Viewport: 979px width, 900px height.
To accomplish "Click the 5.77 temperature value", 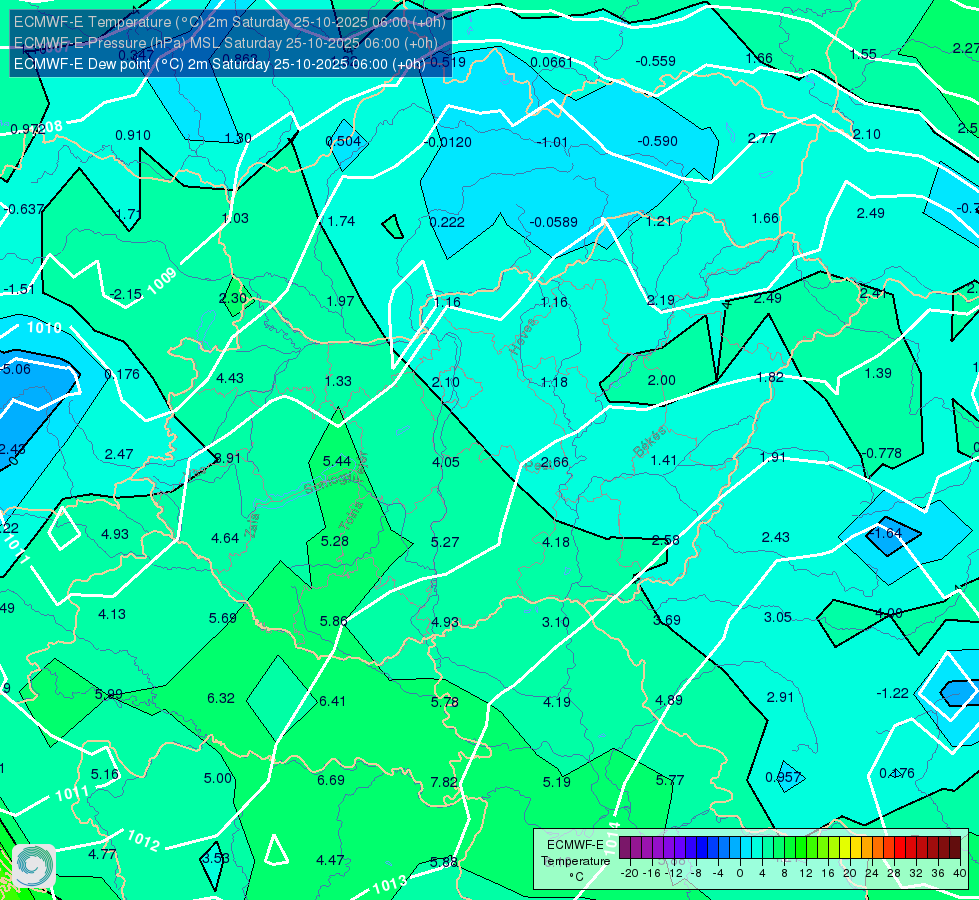I will [x=670, y=780].
